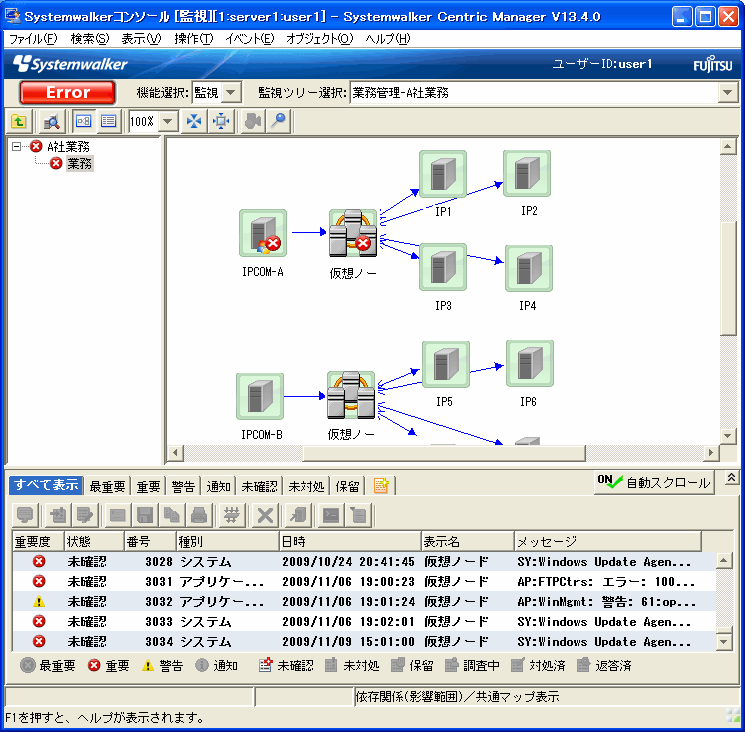This screenshot has width=745, height=732.
Task: Click the blue pin magnifier icon
Action: [x=279, y=122]
